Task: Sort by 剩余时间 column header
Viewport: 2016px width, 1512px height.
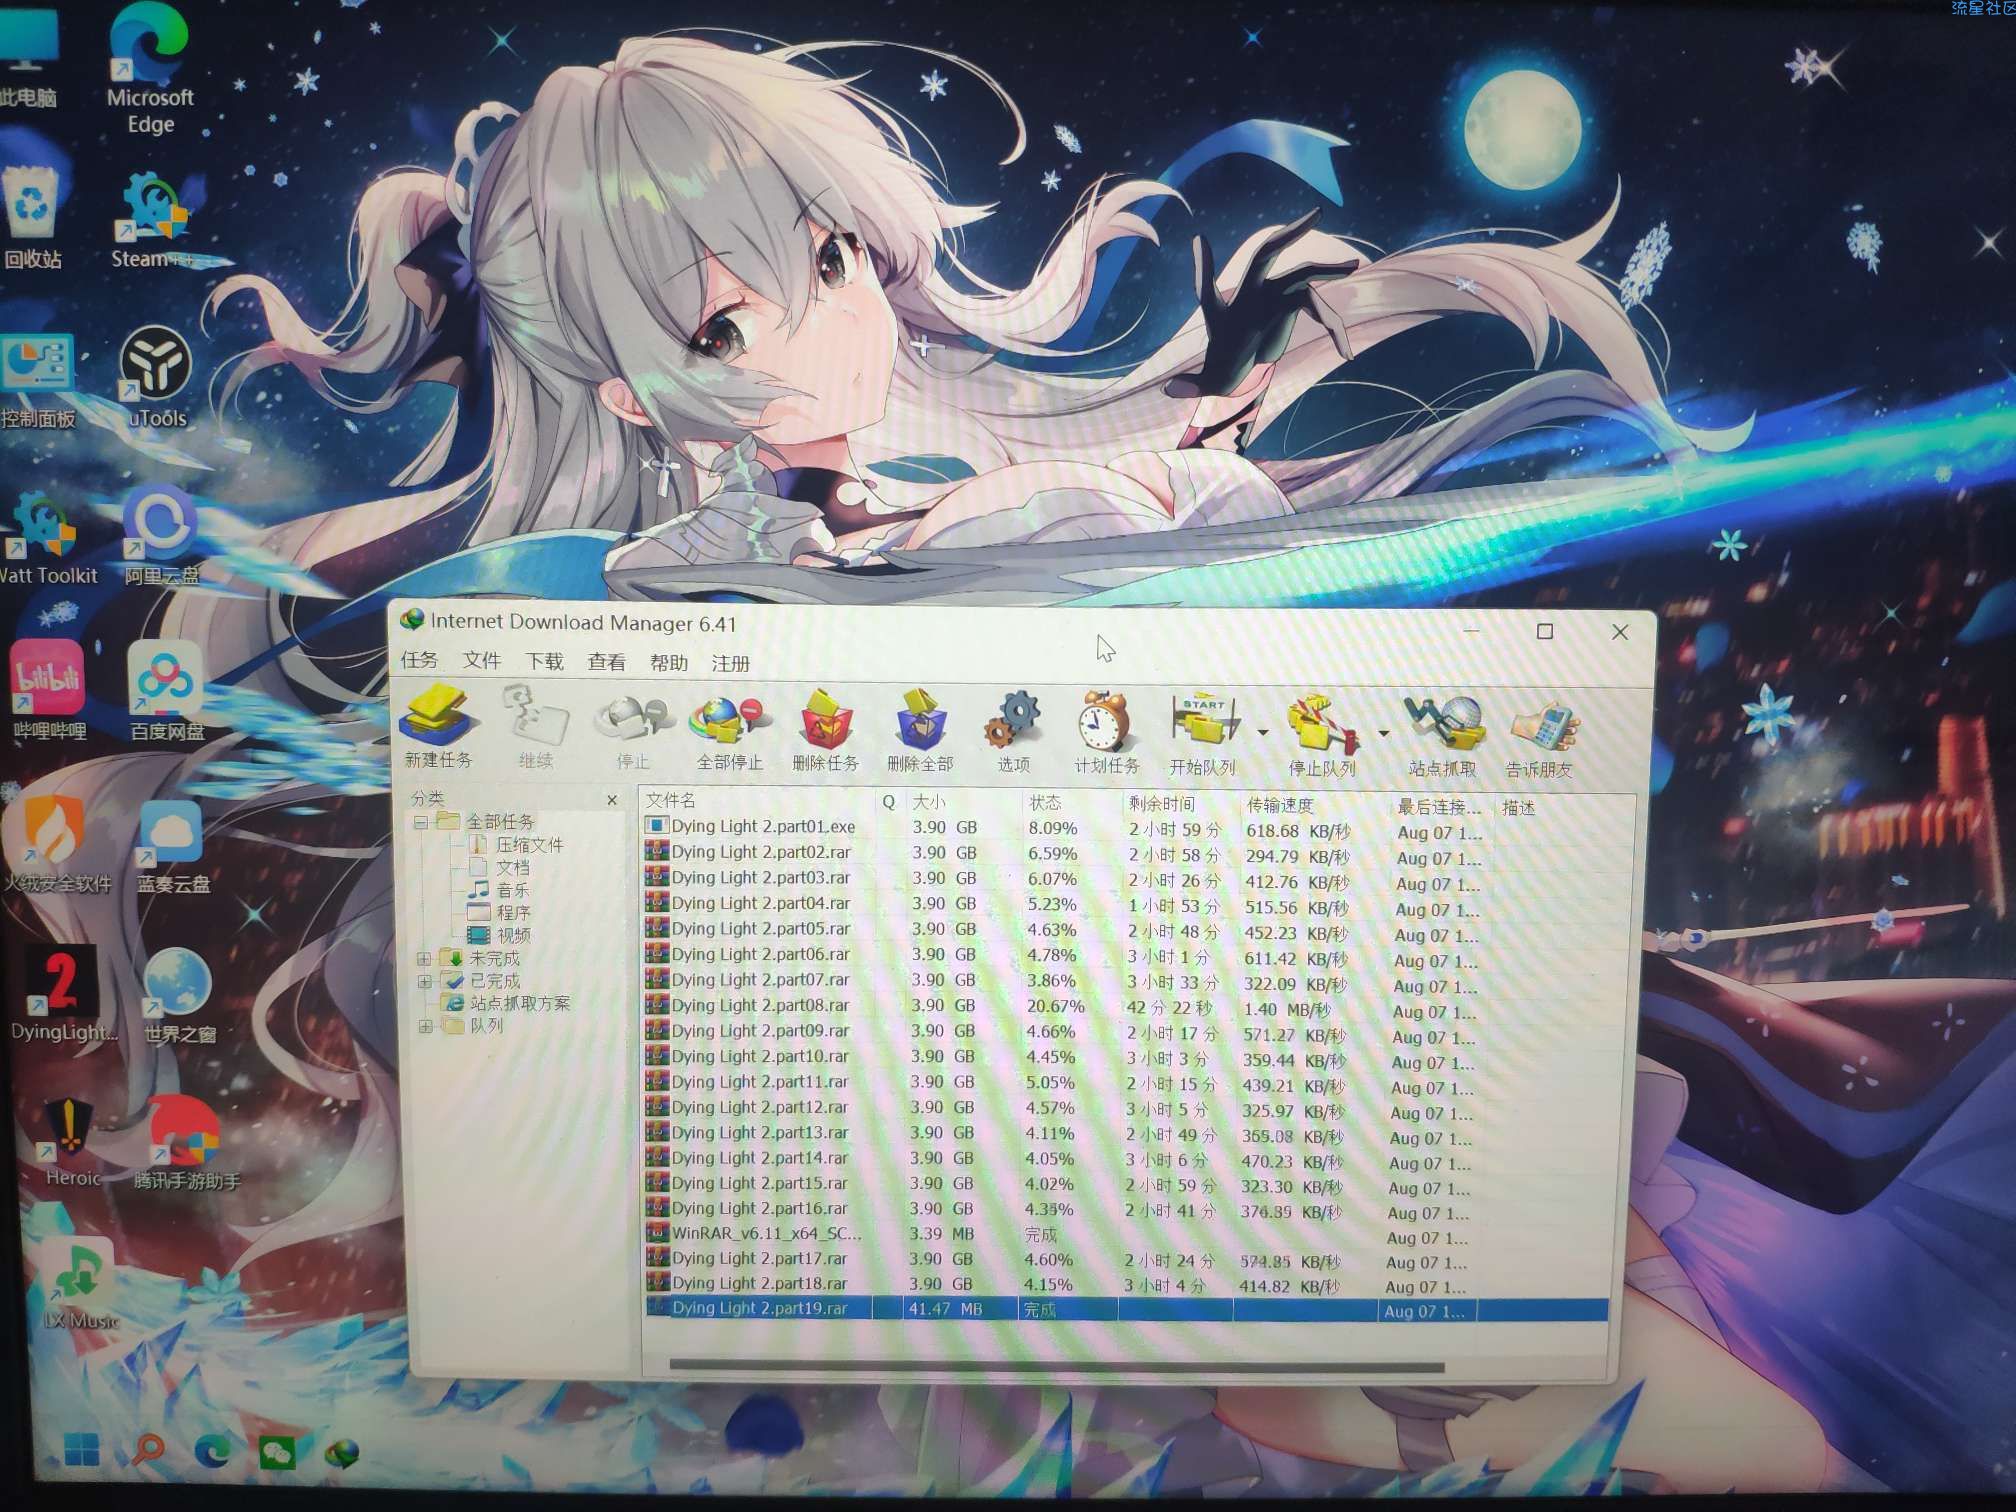Action: pyautogui.click(x=1180, y=804)
